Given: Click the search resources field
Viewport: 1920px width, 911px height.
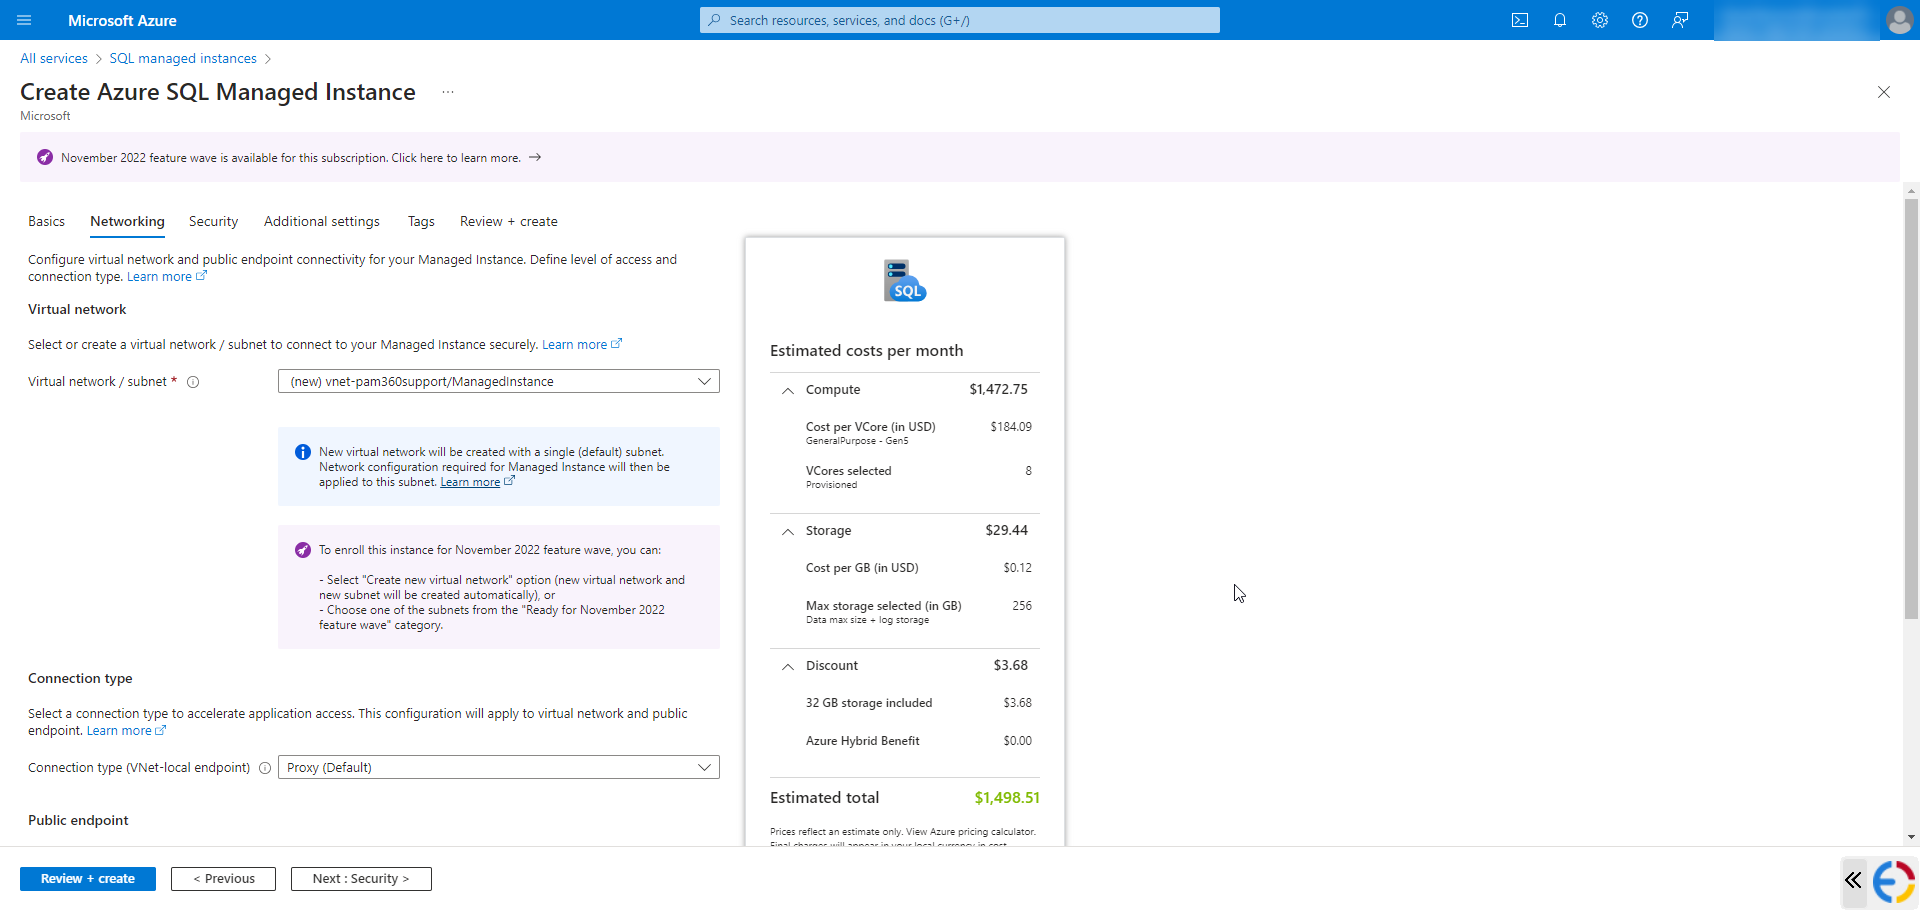Looking at the screenshot, I should tap(958, 20).
